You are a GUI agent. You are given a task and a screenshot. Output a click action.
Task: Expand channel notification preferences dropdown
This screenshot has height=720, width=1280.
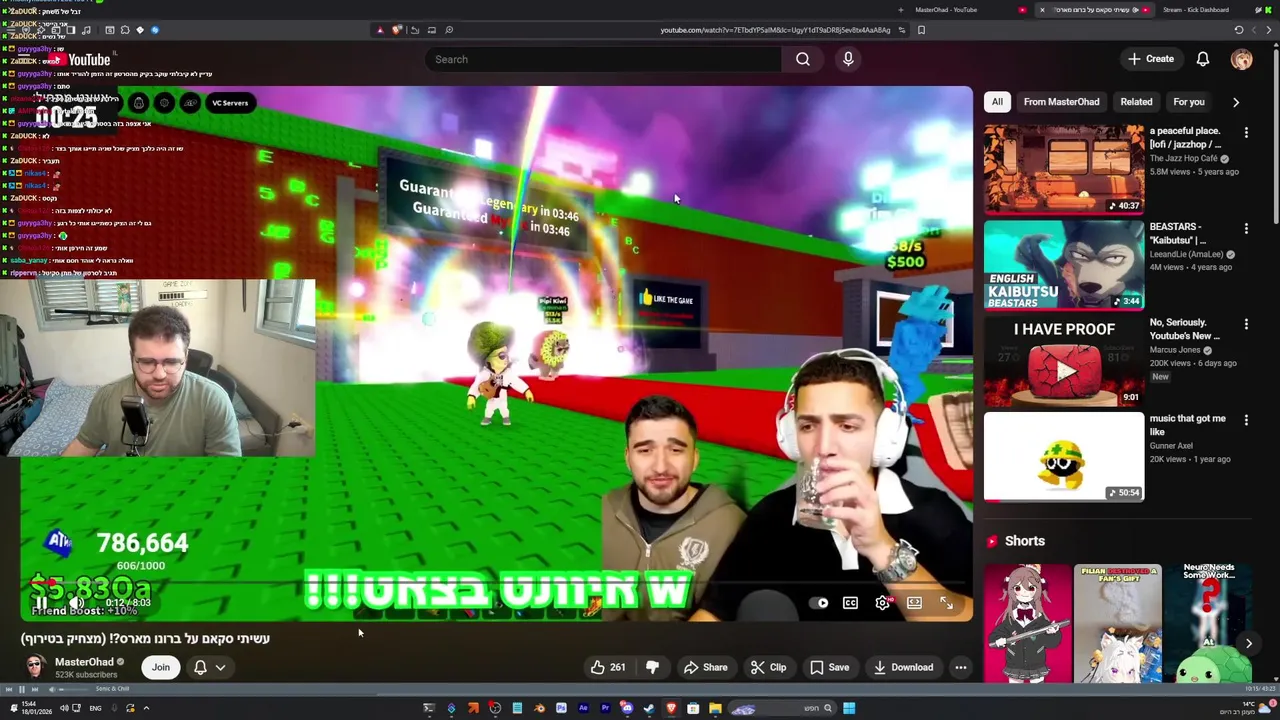coord(220,667)
